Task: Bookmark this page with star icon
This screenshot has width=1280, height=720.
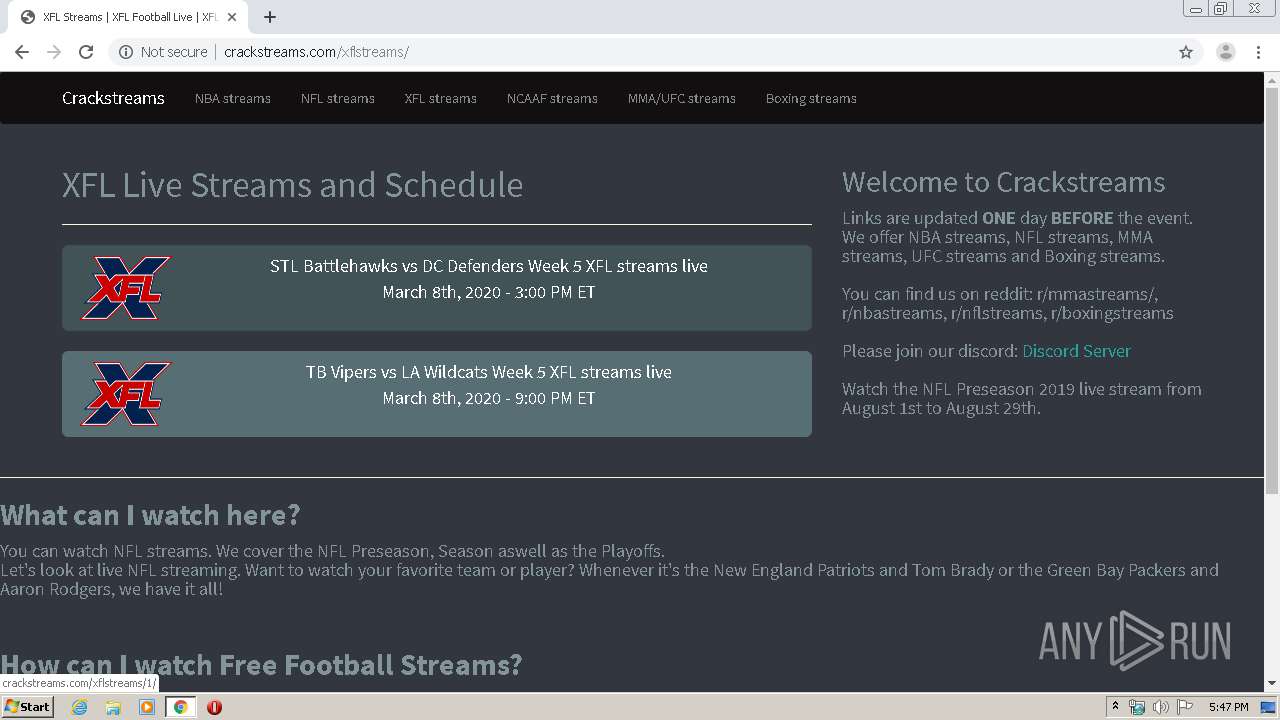Action: pyautogui.click(x=1186, y=52)
